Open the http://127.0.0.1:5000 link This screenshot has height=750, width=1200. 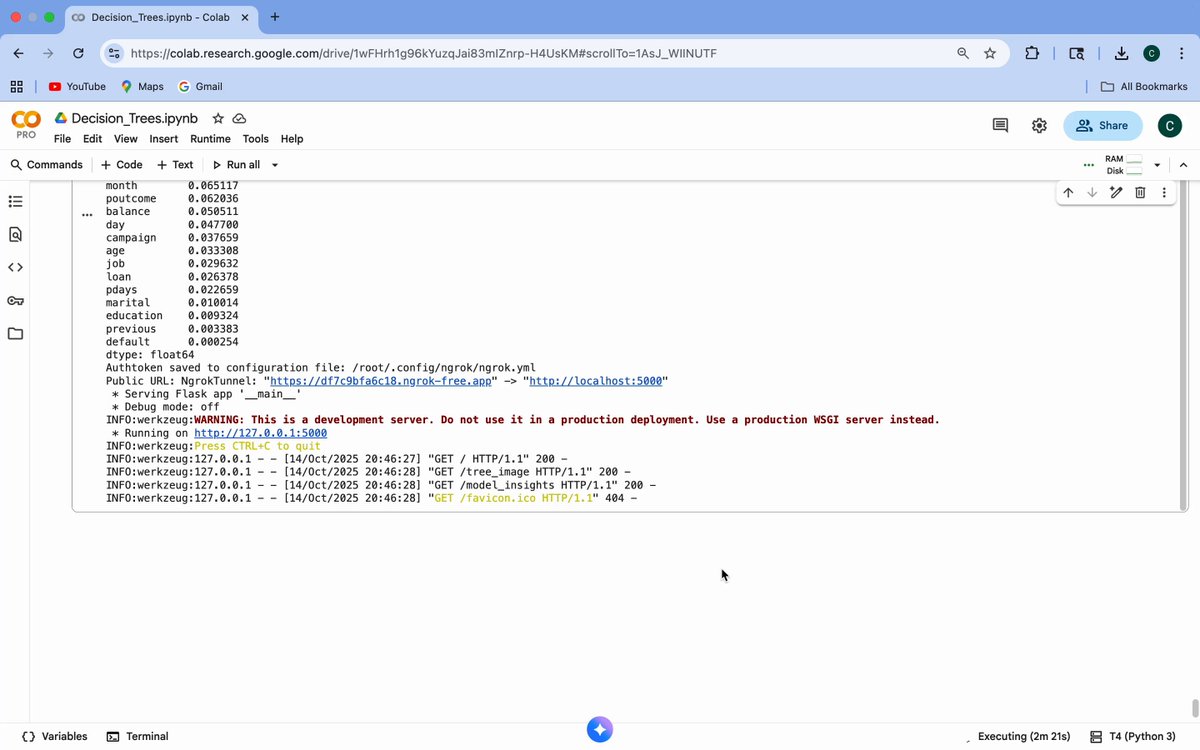click(x=260, y=433)
